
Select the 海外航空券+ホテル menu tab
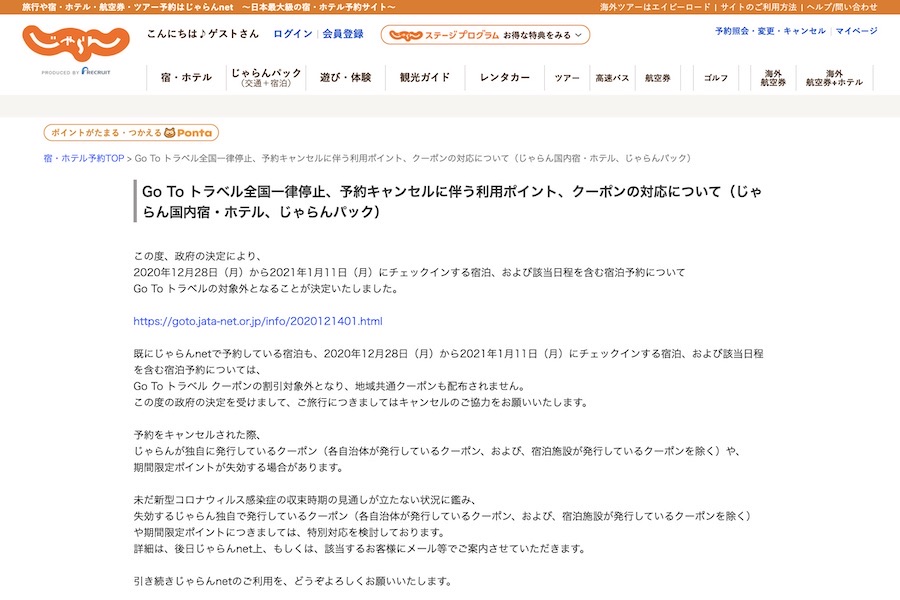(x=835, y=78)
